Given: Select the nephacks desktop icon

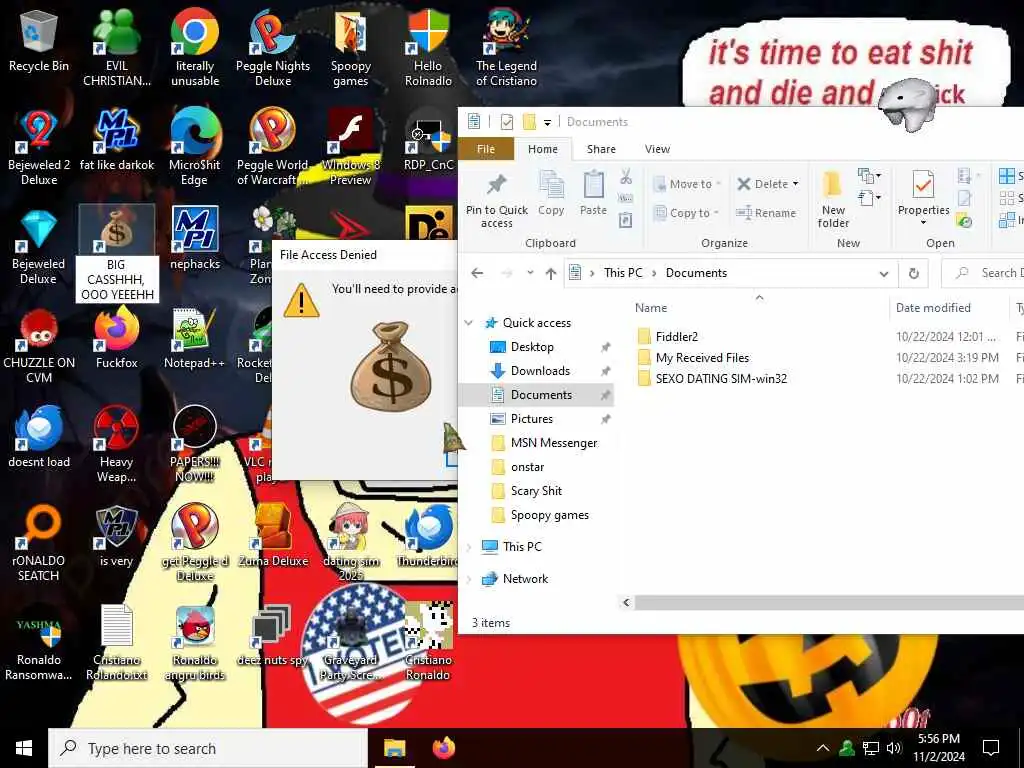Looking at the screenshot, I should [x=195, y=239].
